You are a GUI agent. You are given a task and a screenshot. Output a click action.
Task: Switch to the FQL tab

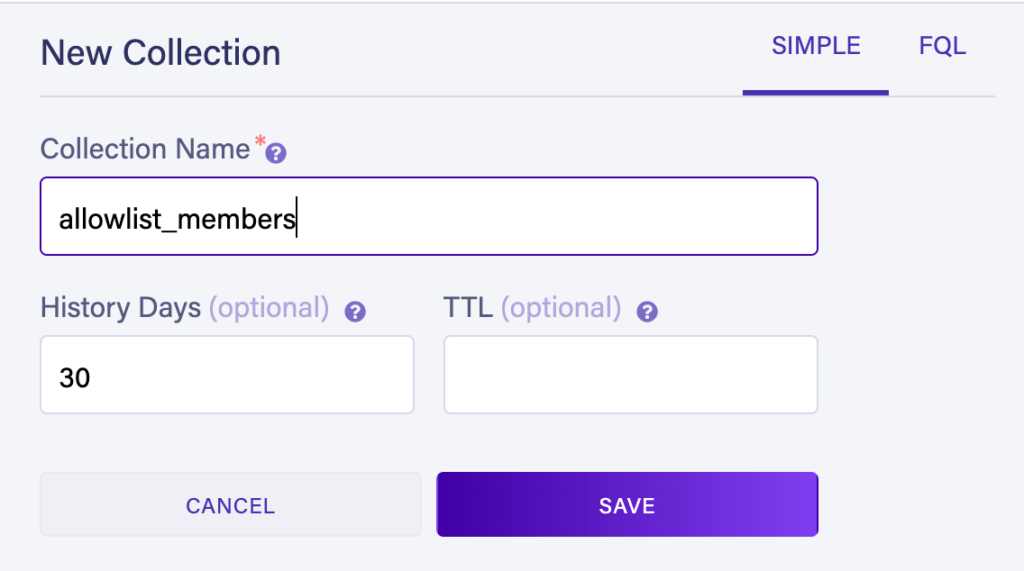942,46
